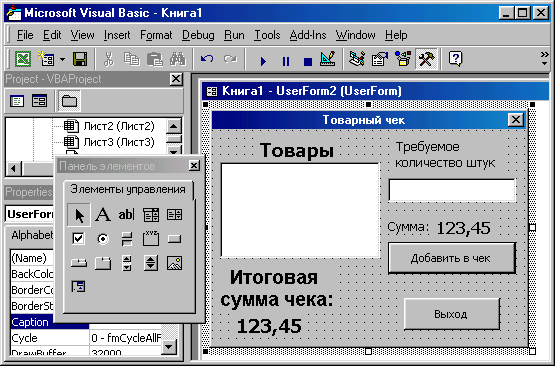This screenshot has height=366, width=555.
Task: Click the Выход button on form
Action: 452,314
